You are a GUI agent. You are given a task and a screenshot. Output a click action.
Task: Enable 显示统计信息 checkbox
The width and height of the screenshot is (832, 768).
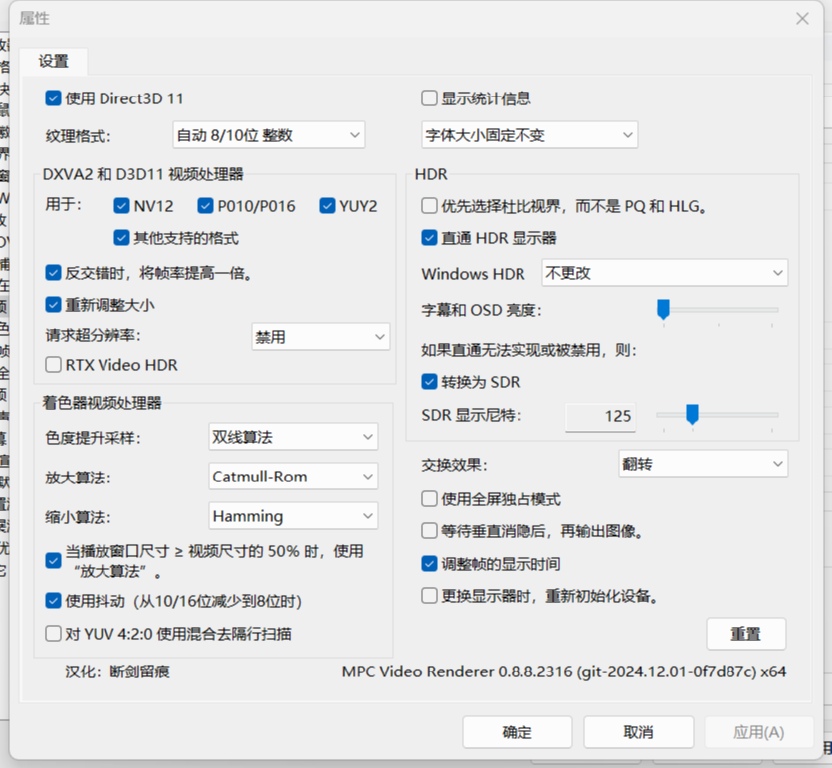point(430,98)
